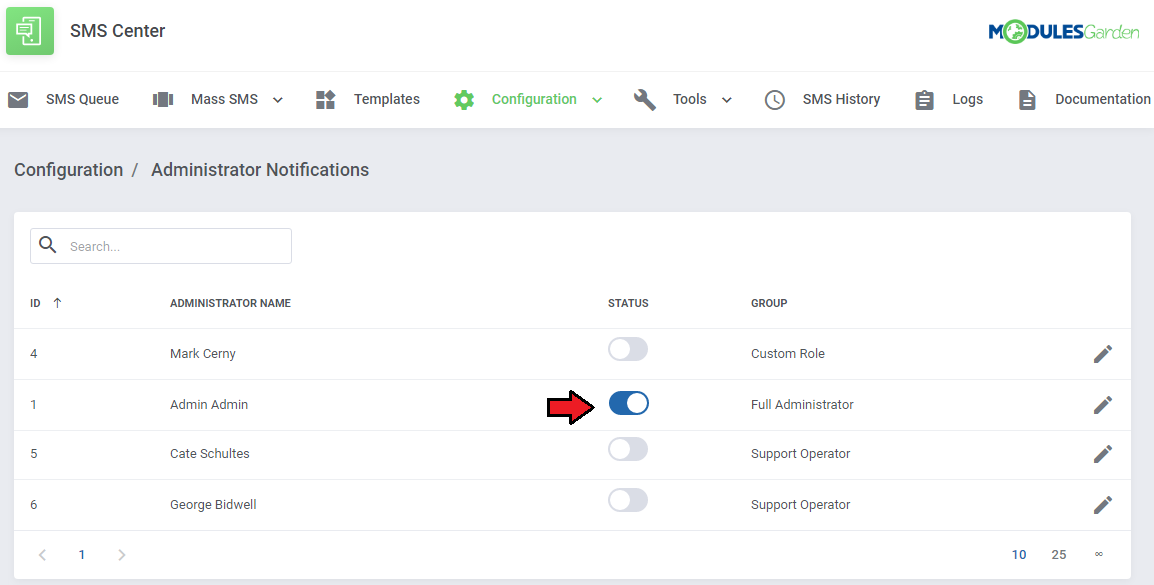Image resolution: width=1154 pixels, height=585 pixels.
Task: Click the Logs clipboard icon
Action: coord(924,99)
